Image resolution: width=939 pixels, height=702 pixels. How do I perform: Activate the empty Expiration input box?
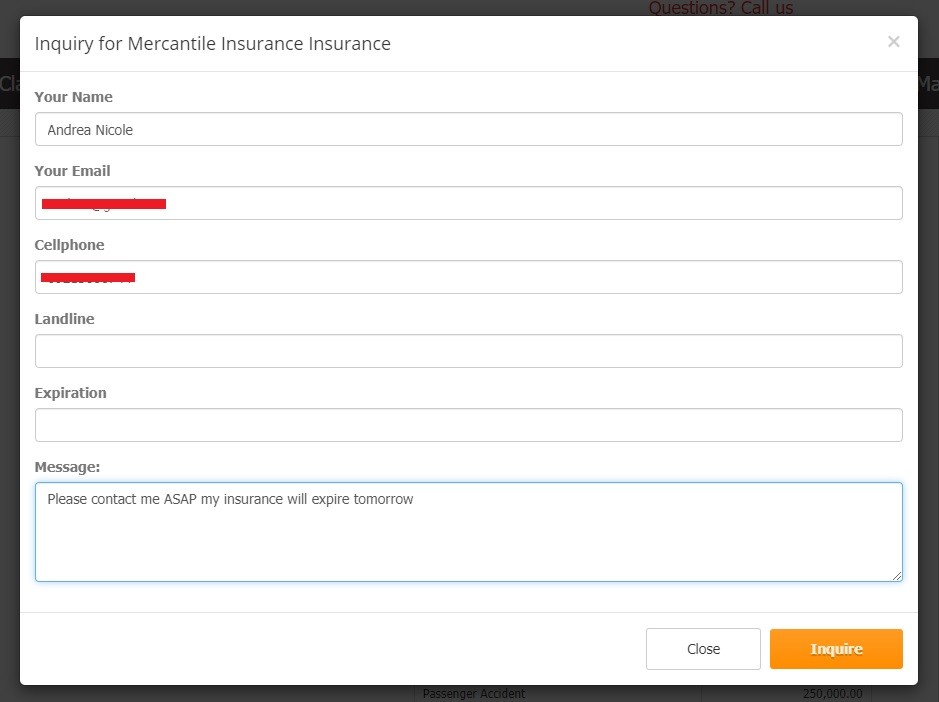tap(468, 425)
